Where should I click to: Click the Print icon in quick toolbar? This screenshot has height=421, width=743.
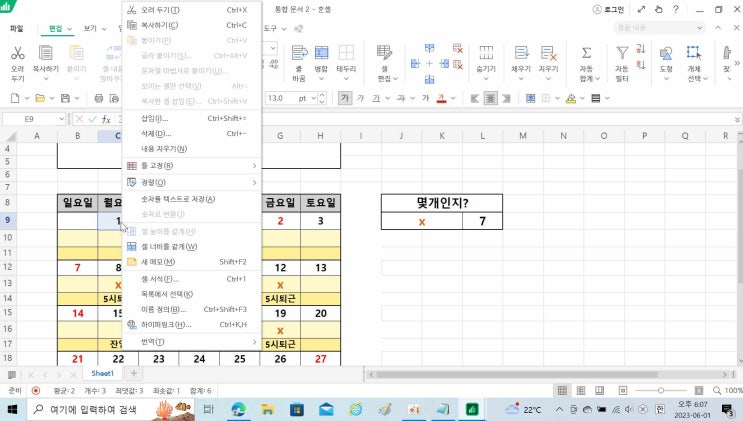(x=98, y=98)
